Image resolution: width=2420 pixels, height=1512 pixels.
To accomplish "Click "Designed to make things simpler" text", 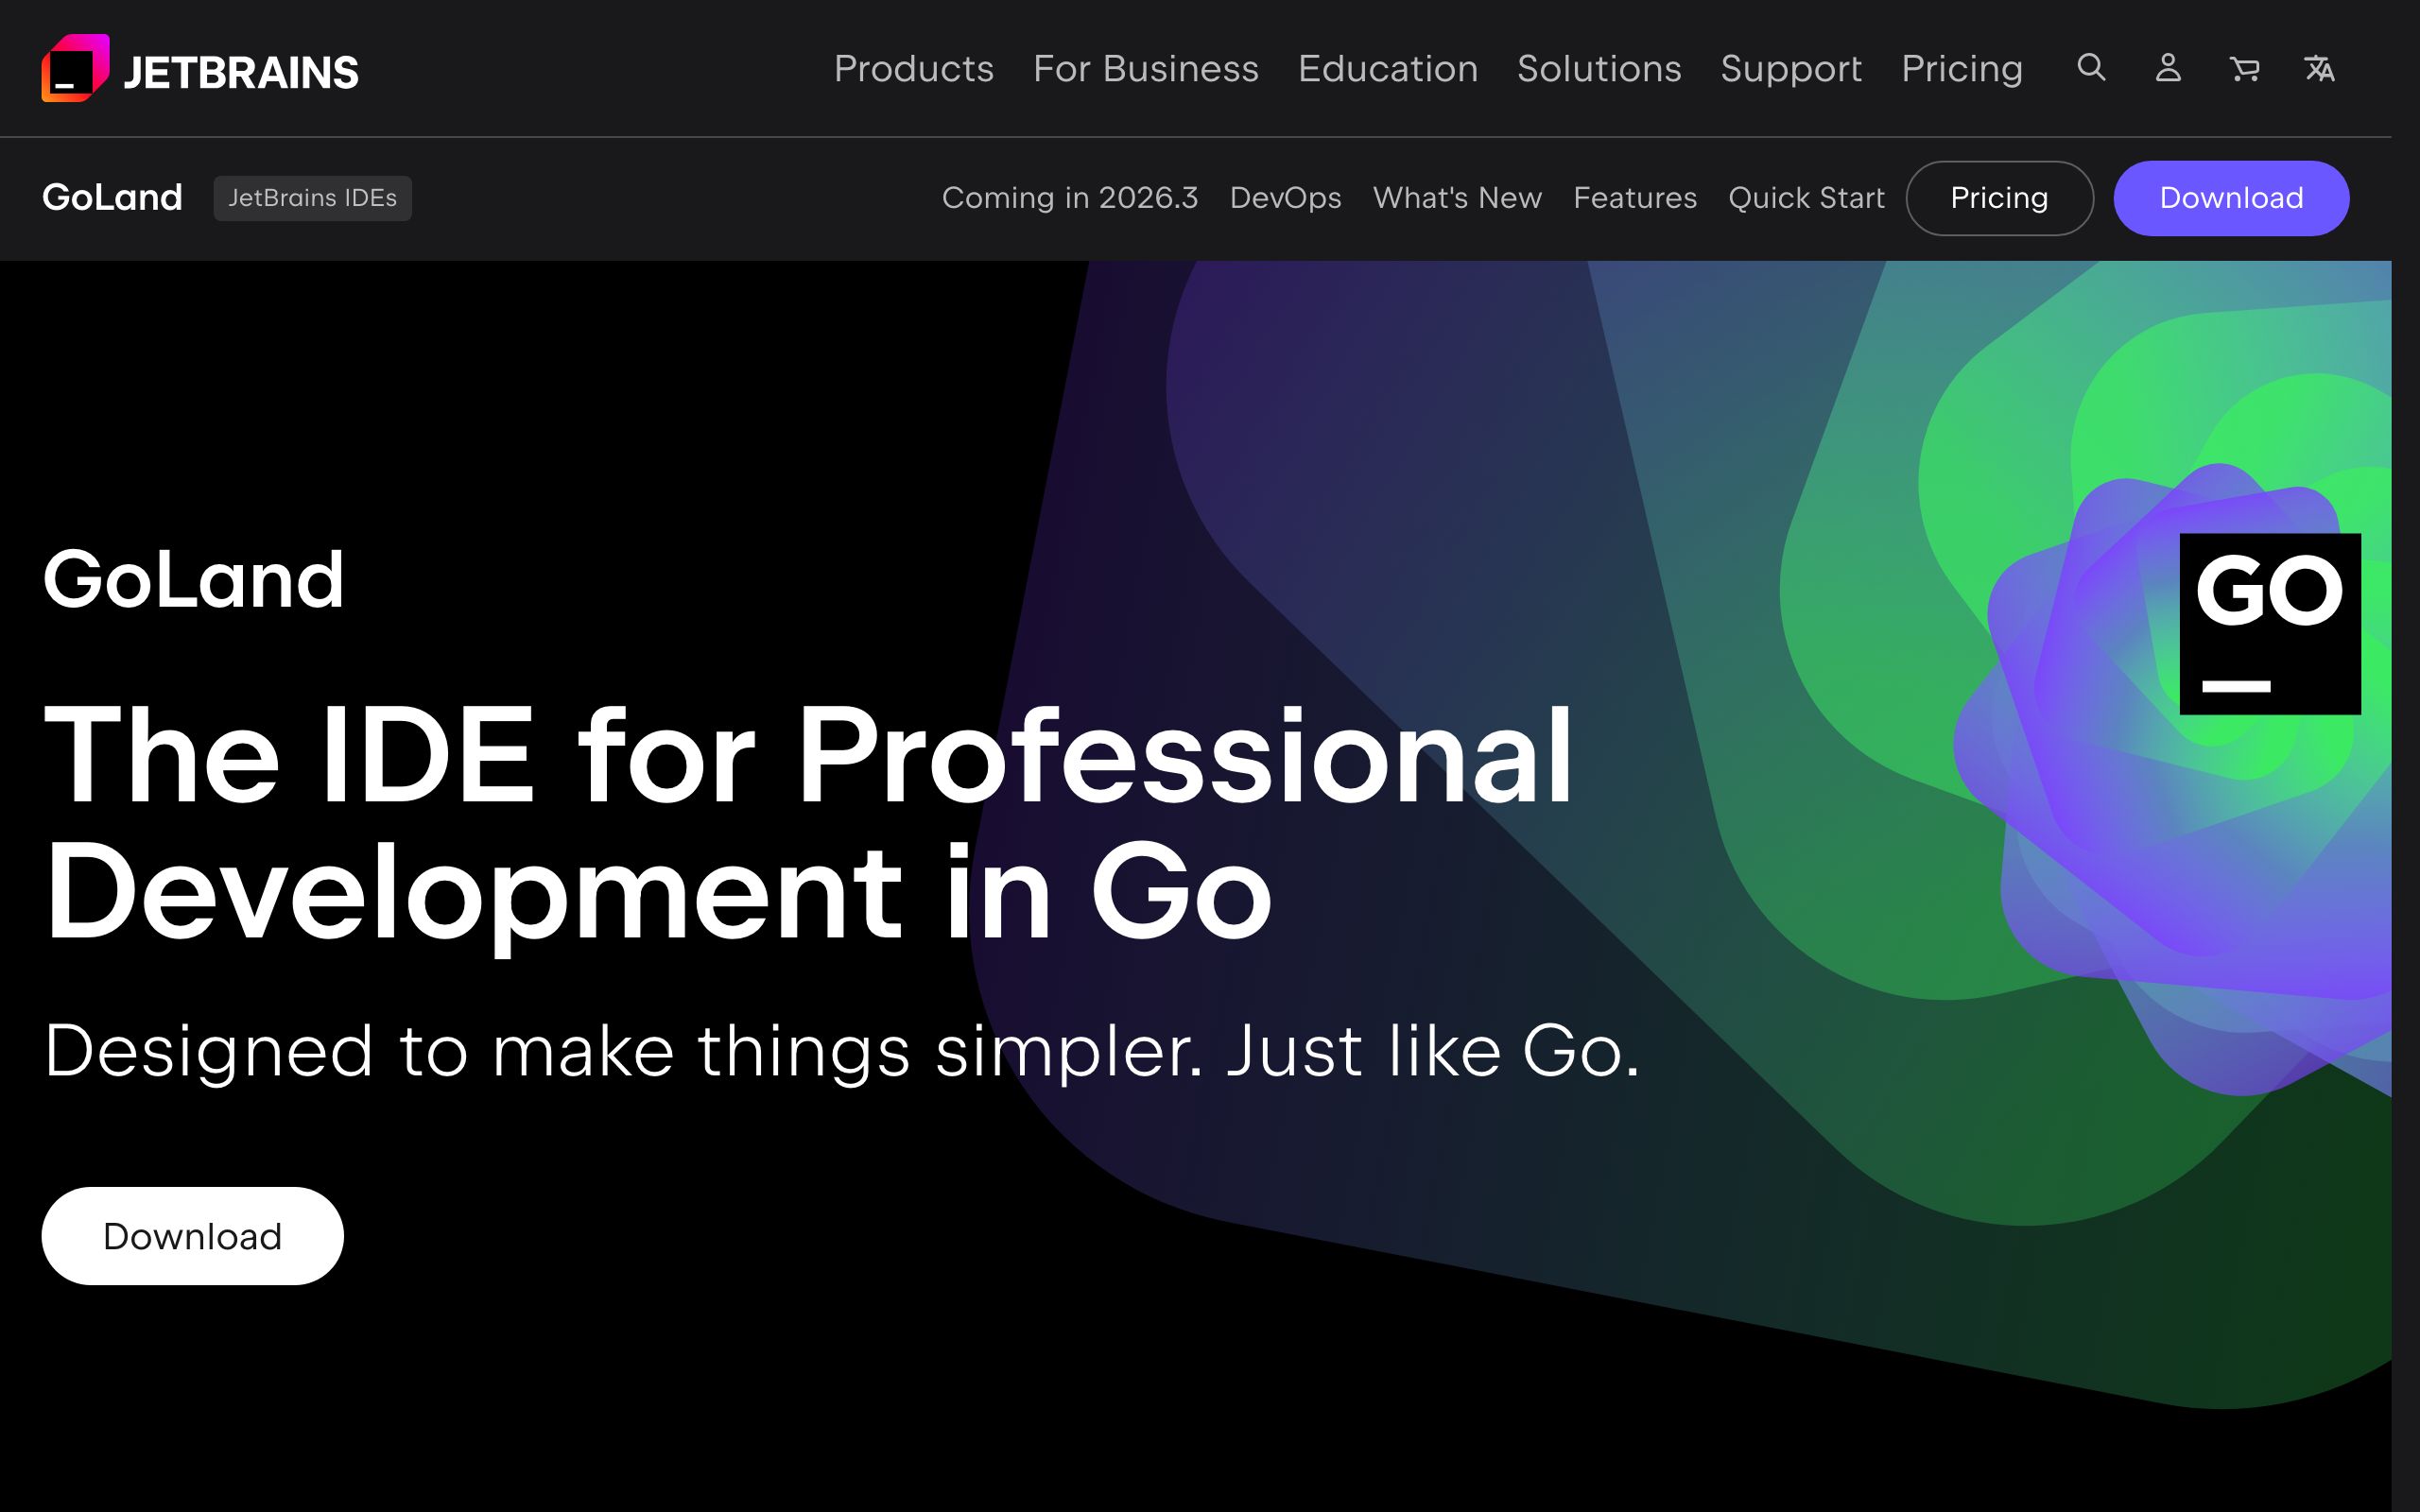I will pos(623,1052).
